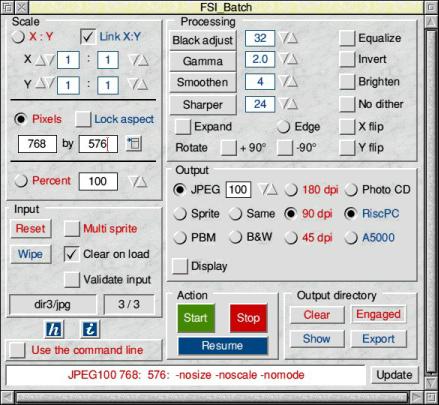Viewport: 439px width, 405px height.
Task: Click the Reset input button
Action: pyautogui.click(x=31, y=229)
